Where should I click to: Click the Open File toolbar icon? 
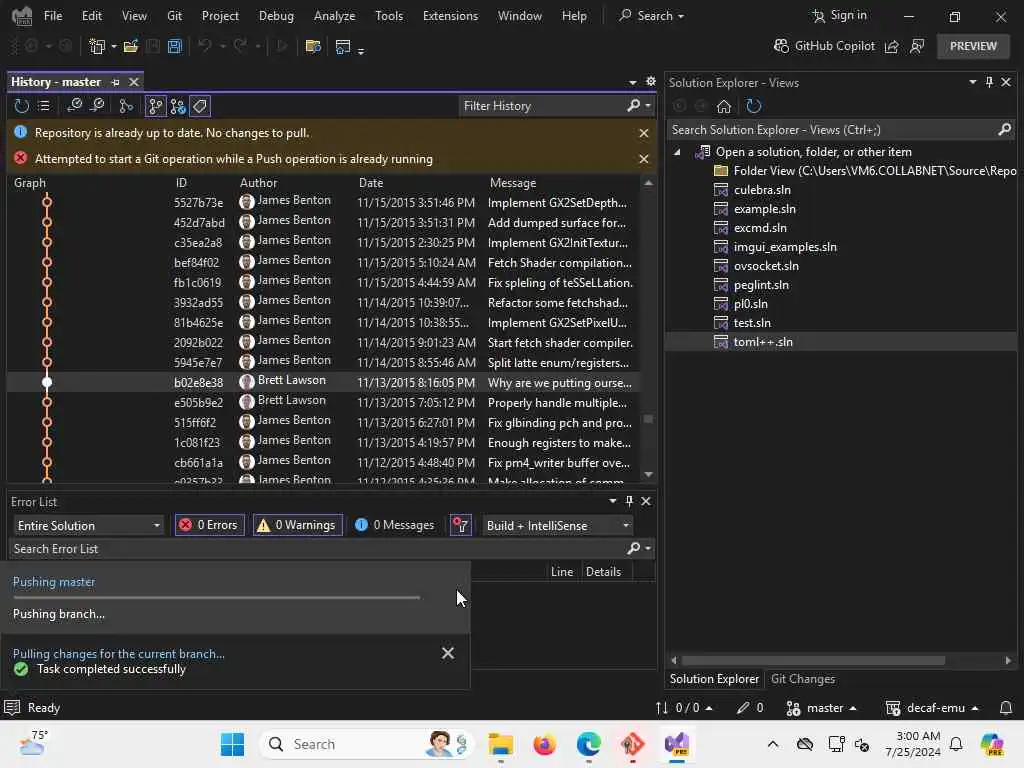(x=131, y=46)
